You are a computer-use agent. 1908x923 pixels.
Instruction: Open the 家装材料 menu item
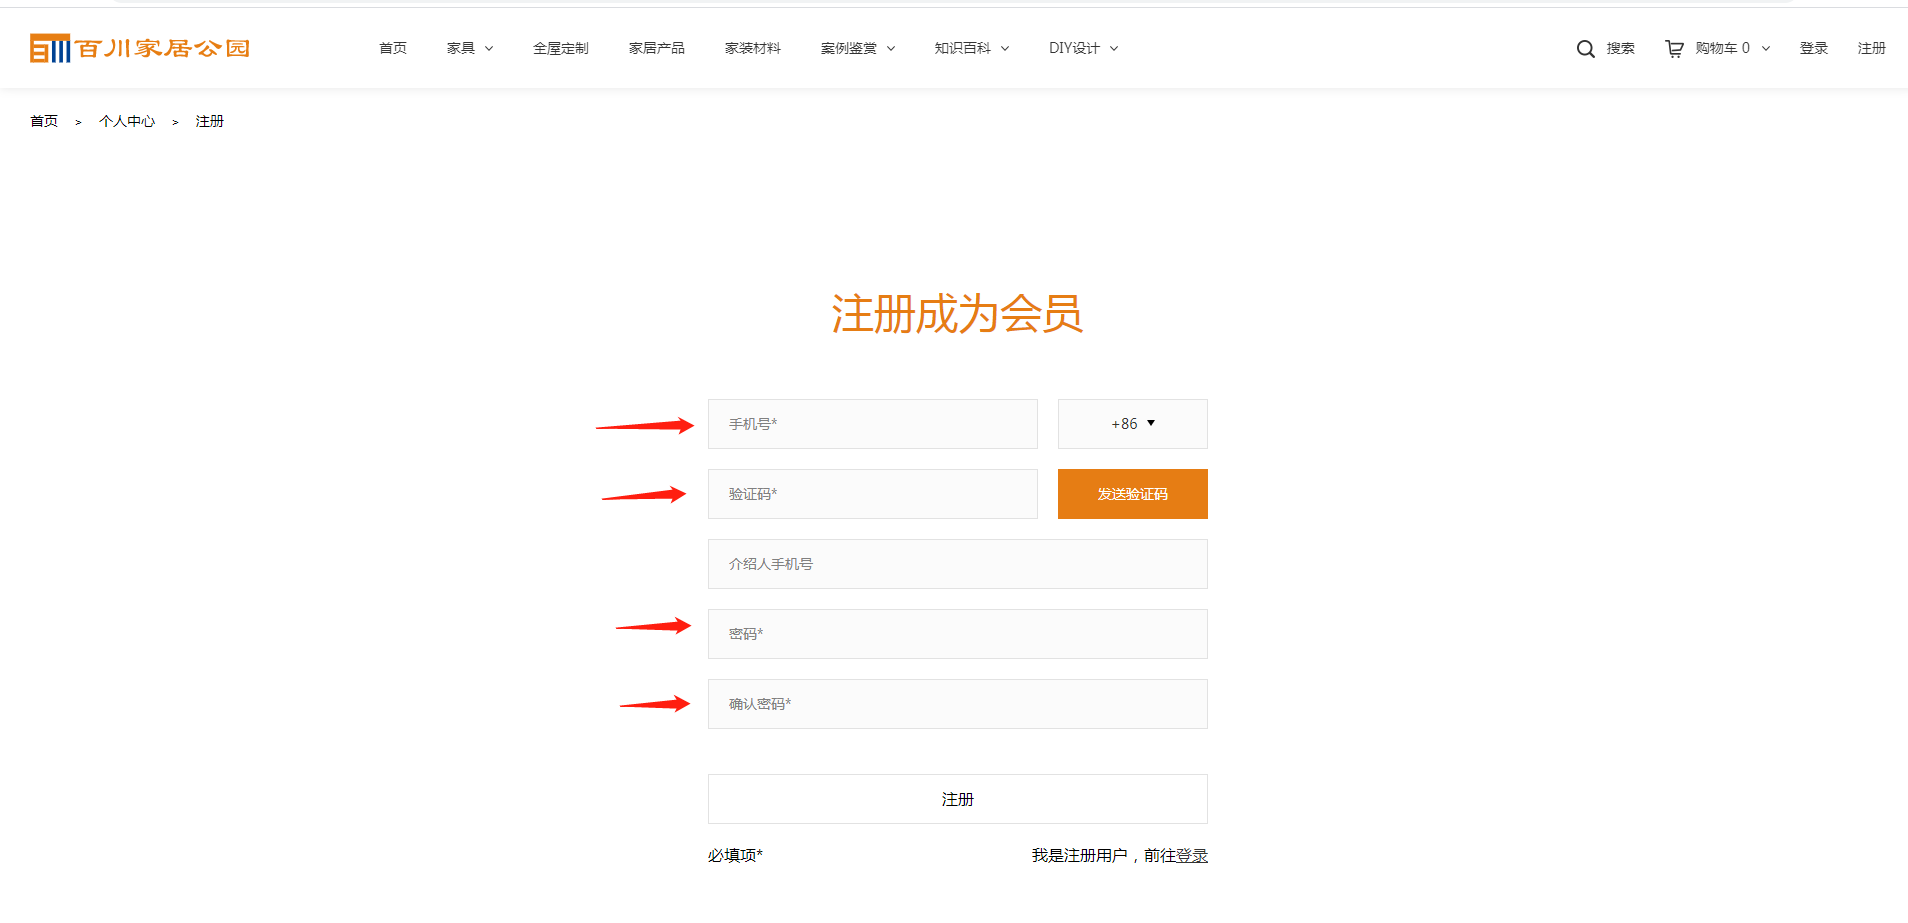point(752,48)
